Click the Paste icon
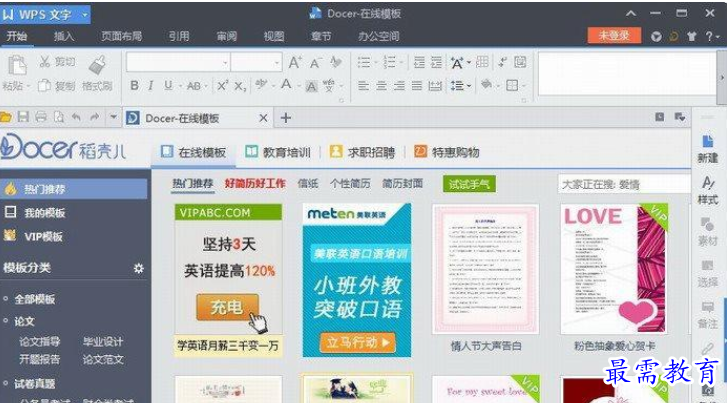This screenshot has width=727, height=403. pyautogui.click(x=17, y=66)
